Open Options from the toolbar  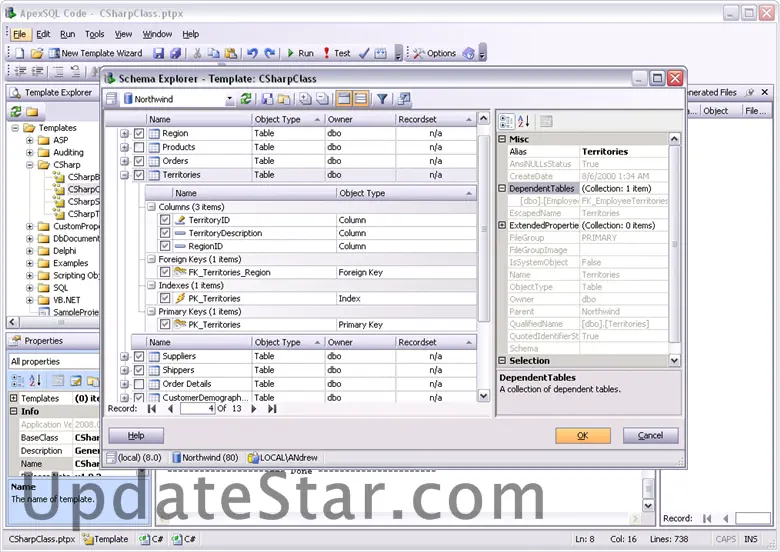pyautogui.click(x=435, y=53)
